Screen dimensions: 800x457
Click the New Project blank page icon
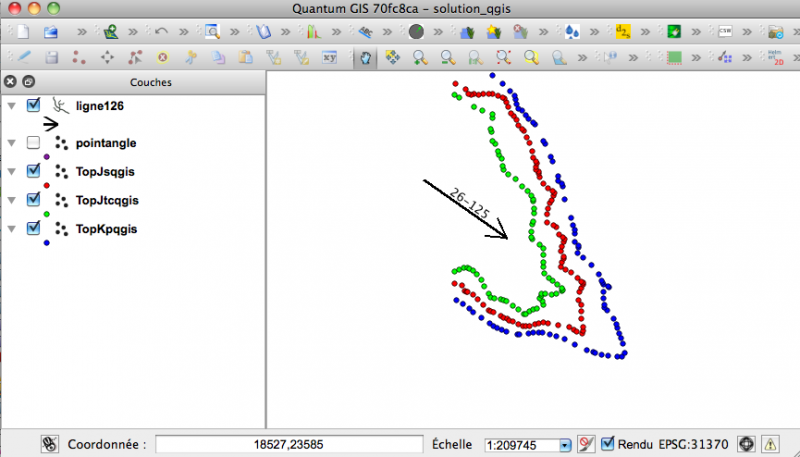point(24,32)
